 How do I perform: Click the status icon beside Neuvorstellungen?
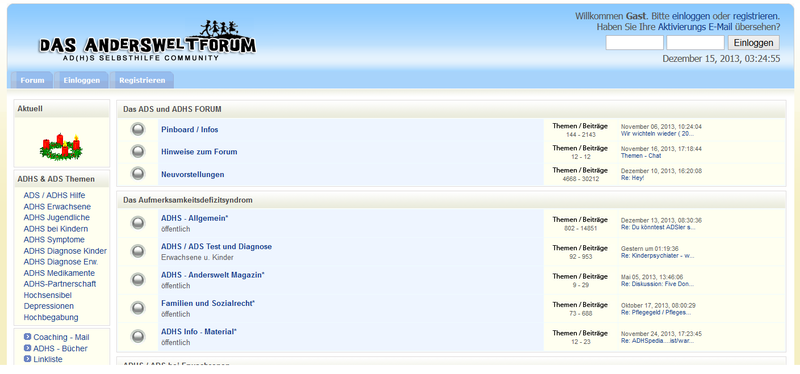(x=138, y=174)
